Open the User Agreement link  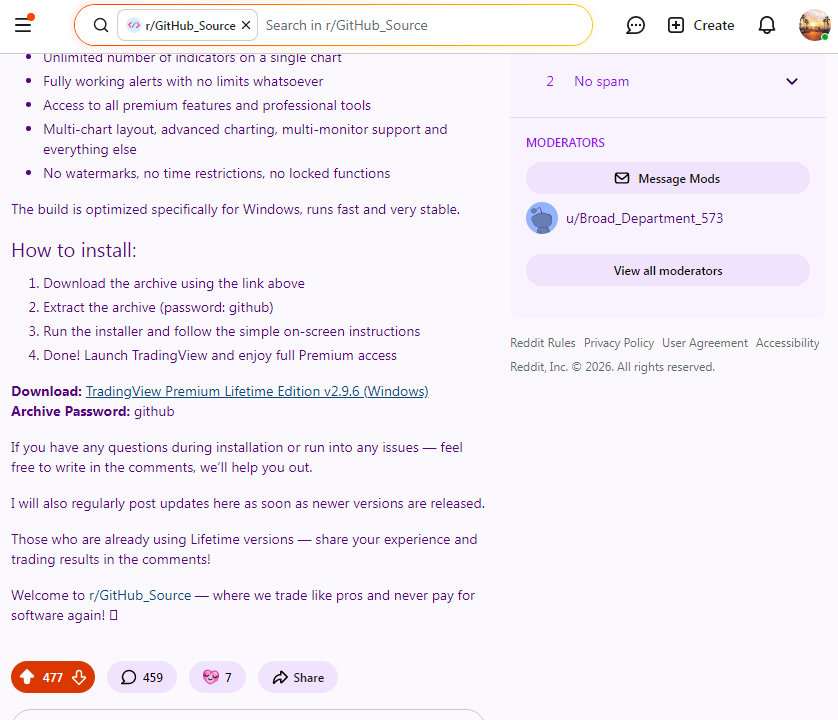[704, 343]
